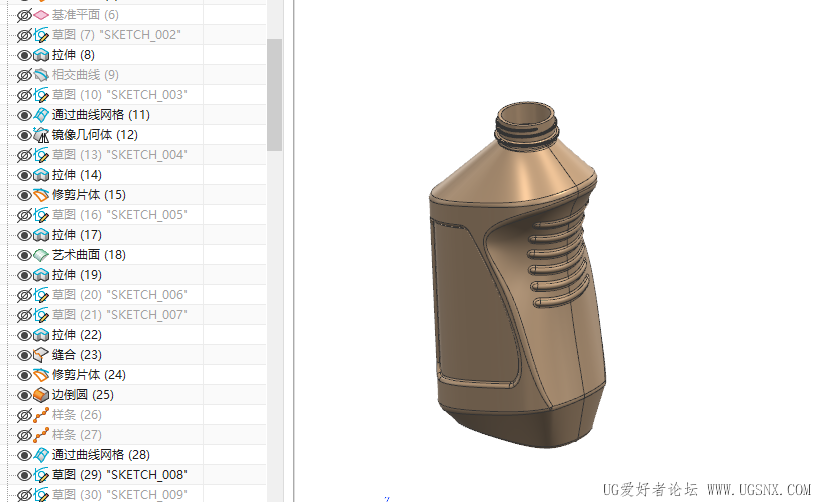This screenshot has width=816, height=502.
Task: Click the mirror geometry icon of 镜像几何体 (12)
Action: pyautogui.click(x=41, y=135)
